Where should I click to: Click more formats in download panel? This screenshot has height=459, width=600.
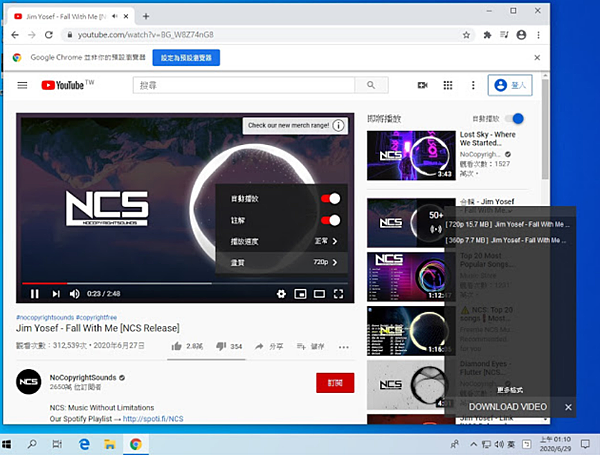click(510, 390)
